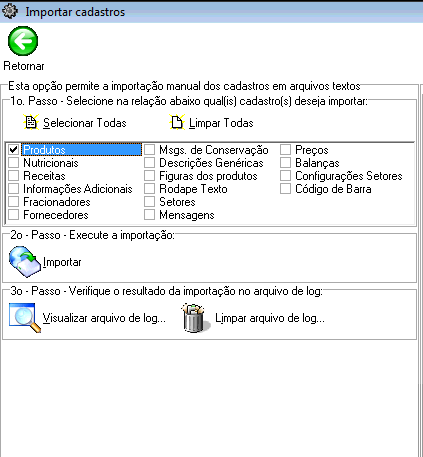Enable Figuras dos produtos checkbox

point(149,176)
